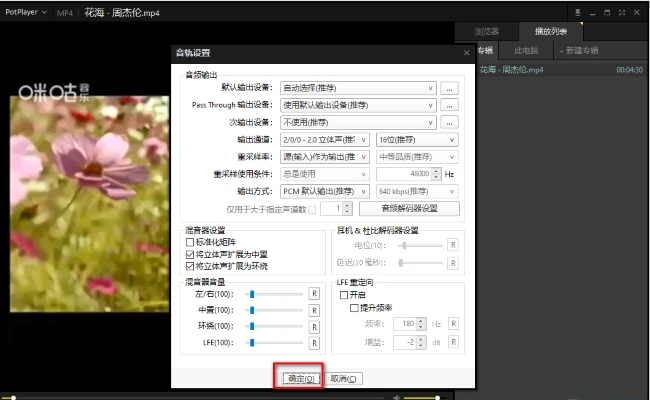Uncheck 将立体声扩展为环绕
650x400 pixels.
pos(190,266)
